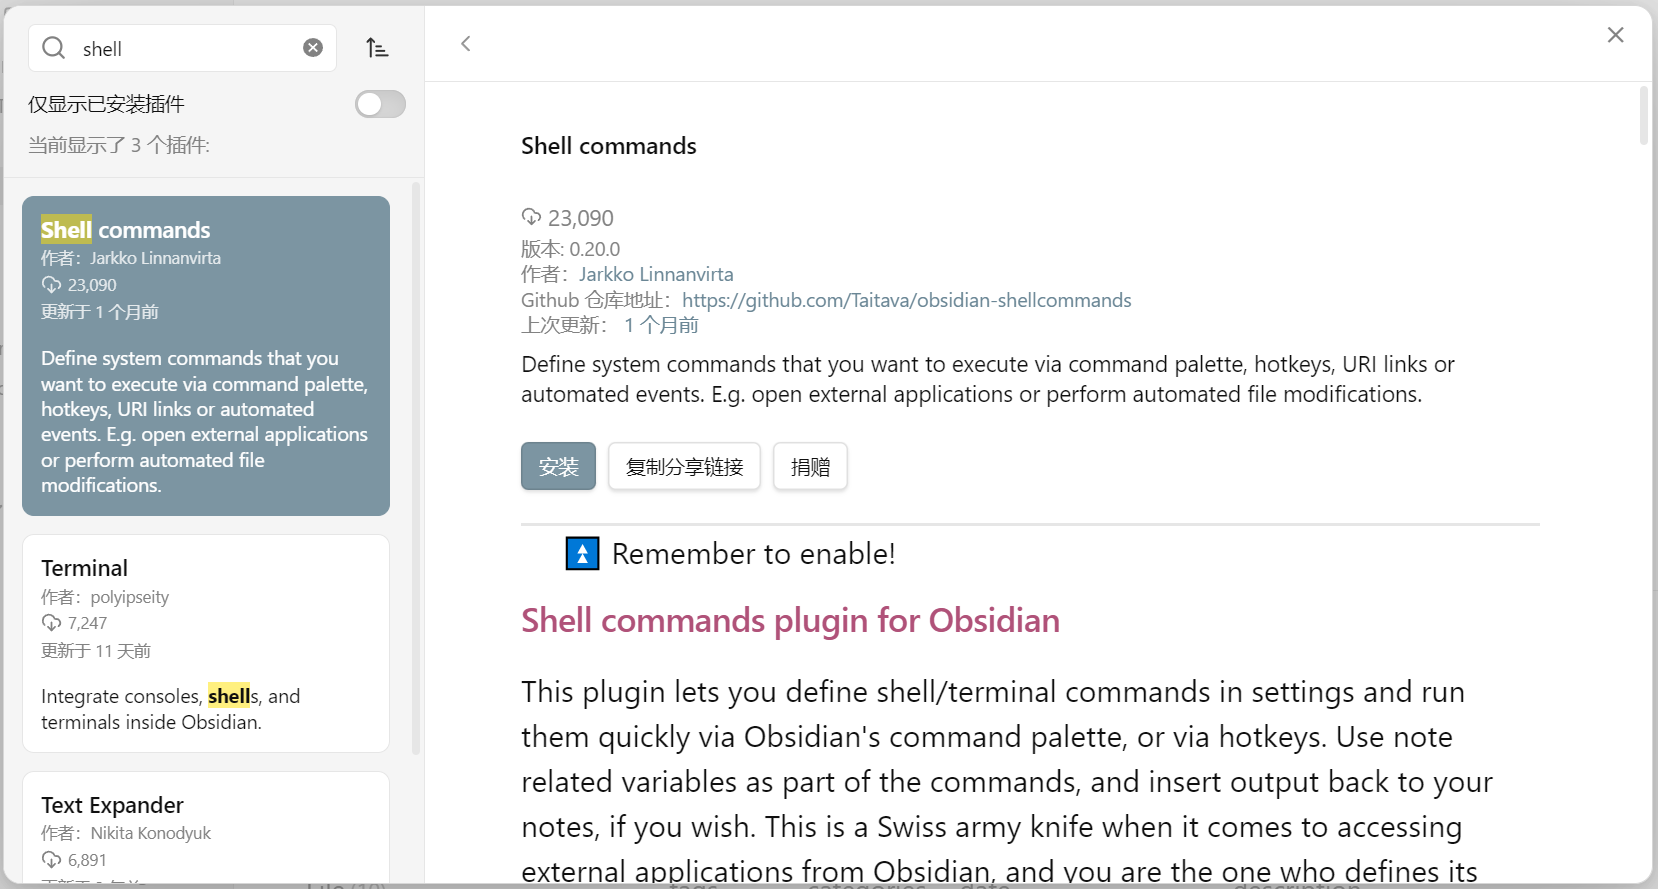The image size is (1658, 889).
Task: Go back with the left chevron
Action: (466, 44)
